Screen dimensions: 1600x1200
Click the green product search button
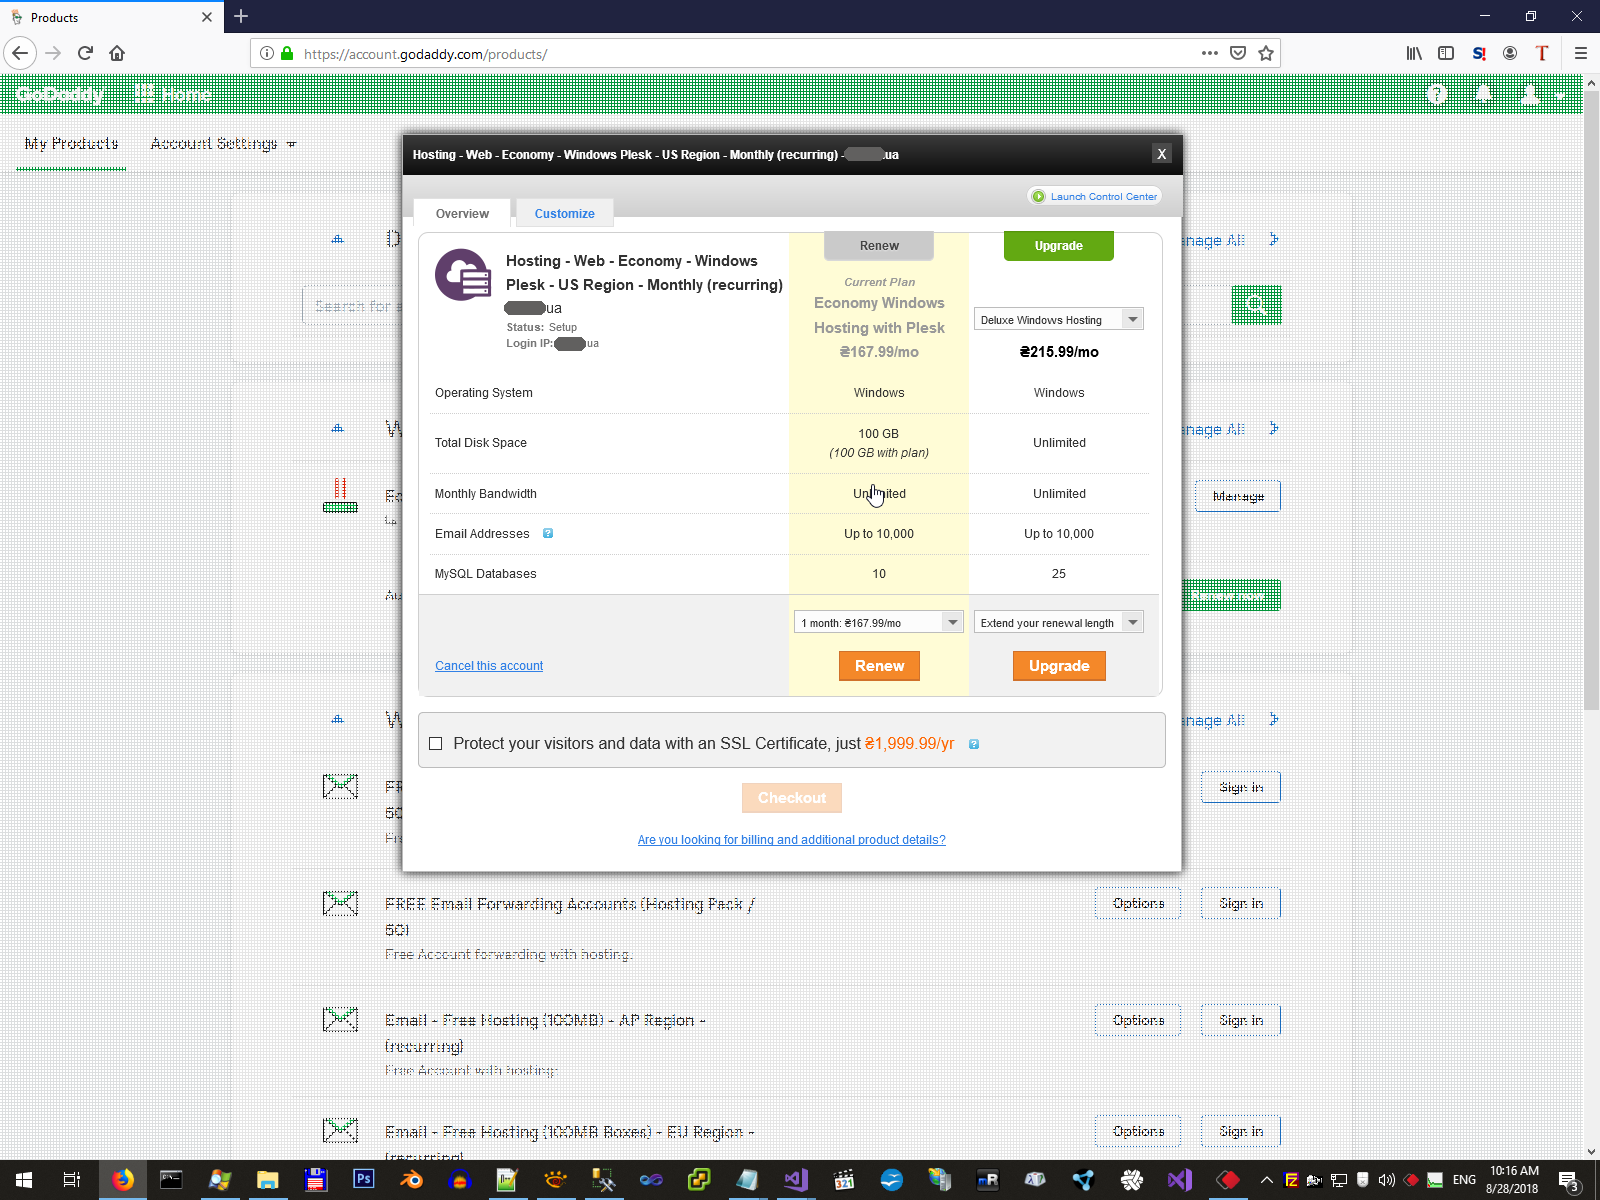click(1256, 305)
